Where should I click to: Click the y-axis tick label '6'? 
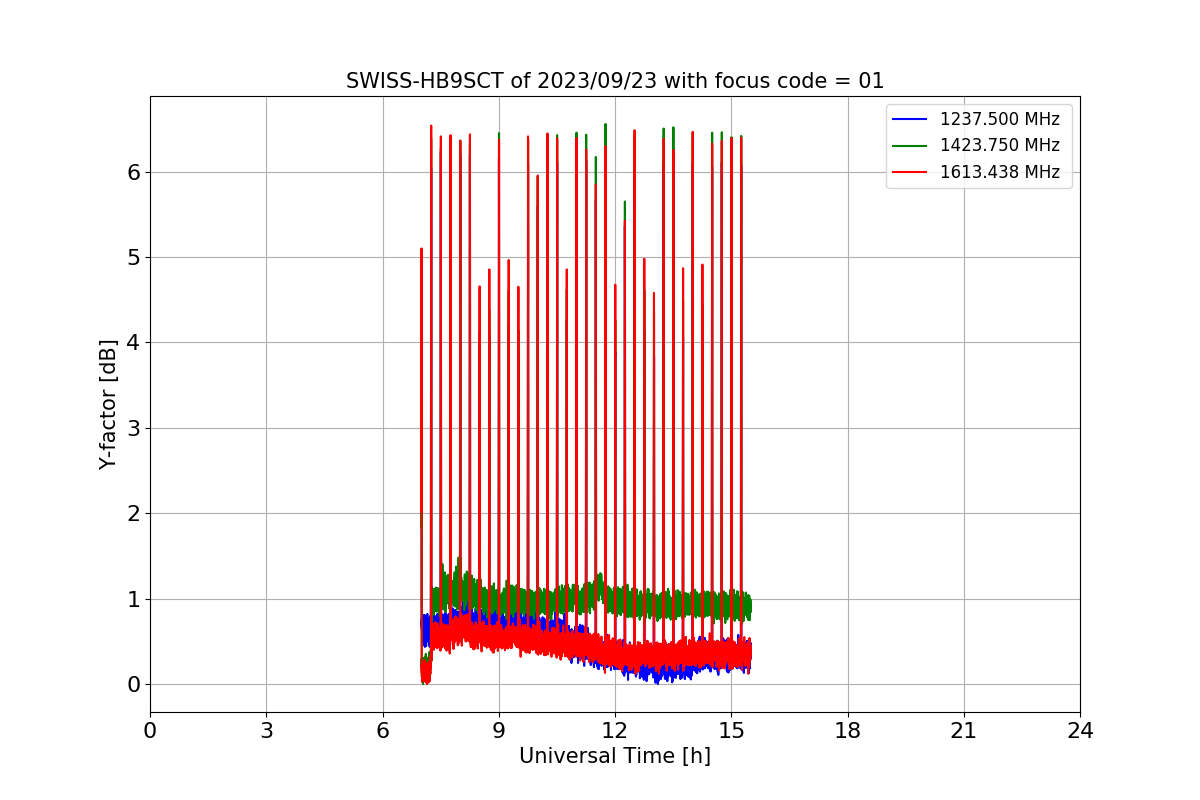[134, 172]
